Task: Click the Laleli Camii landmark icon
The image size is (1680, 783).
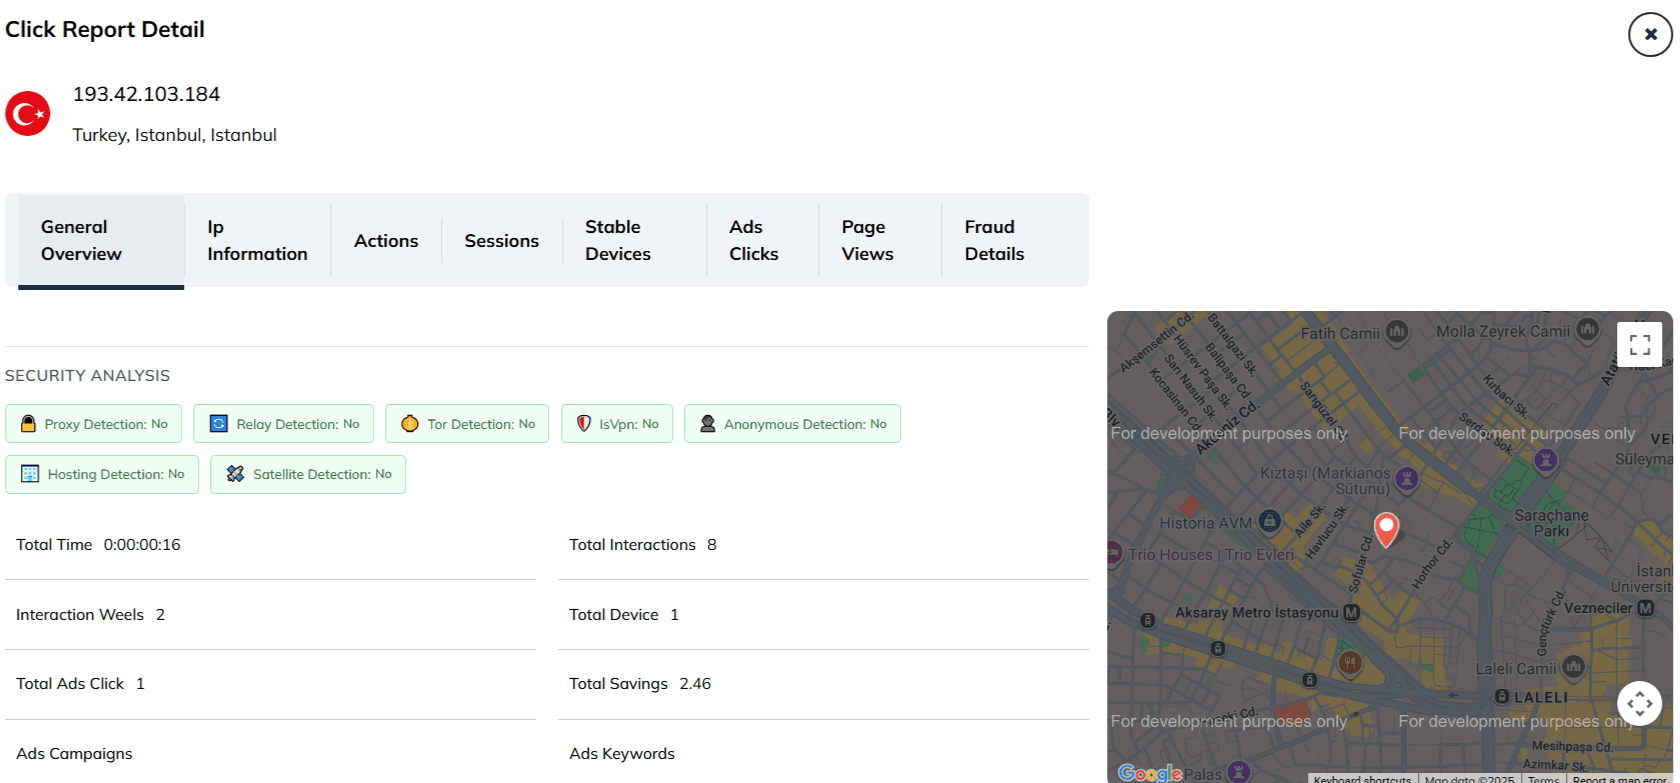Action: (x=1573, y=666)
